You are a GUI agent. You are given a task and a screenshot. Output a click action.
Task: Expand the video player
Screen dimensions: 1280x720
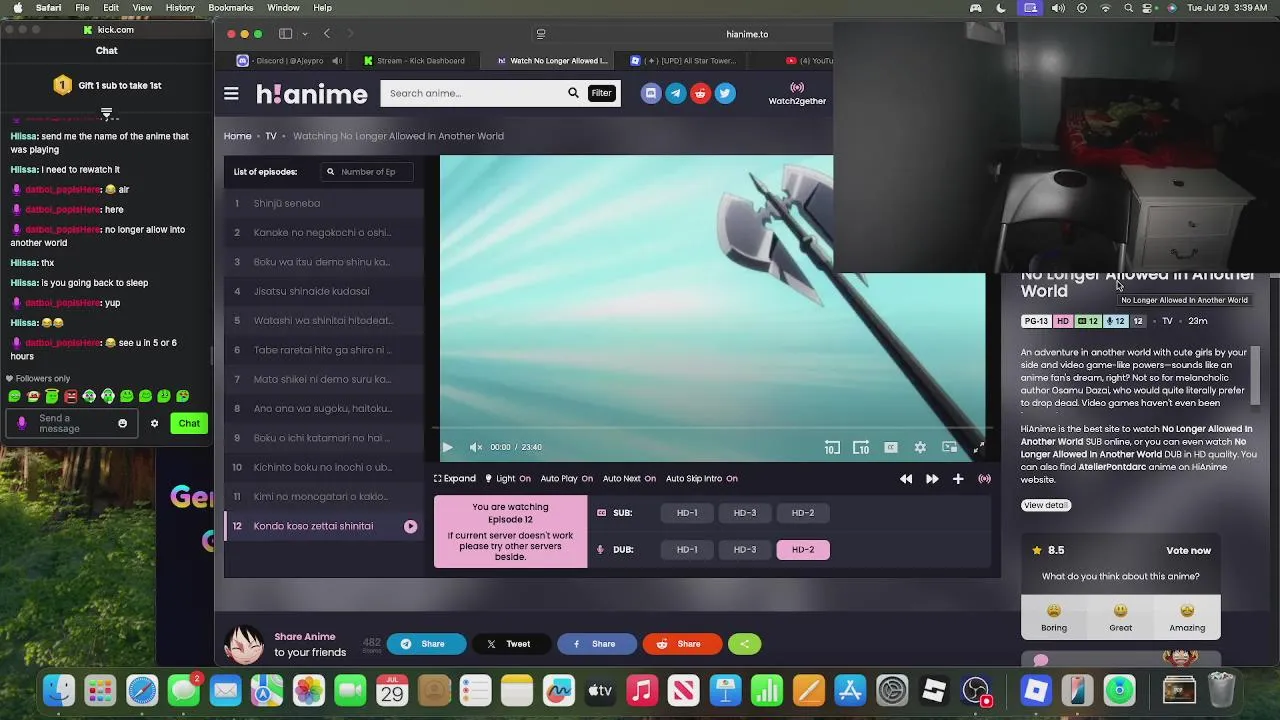(x=455, y=478)
